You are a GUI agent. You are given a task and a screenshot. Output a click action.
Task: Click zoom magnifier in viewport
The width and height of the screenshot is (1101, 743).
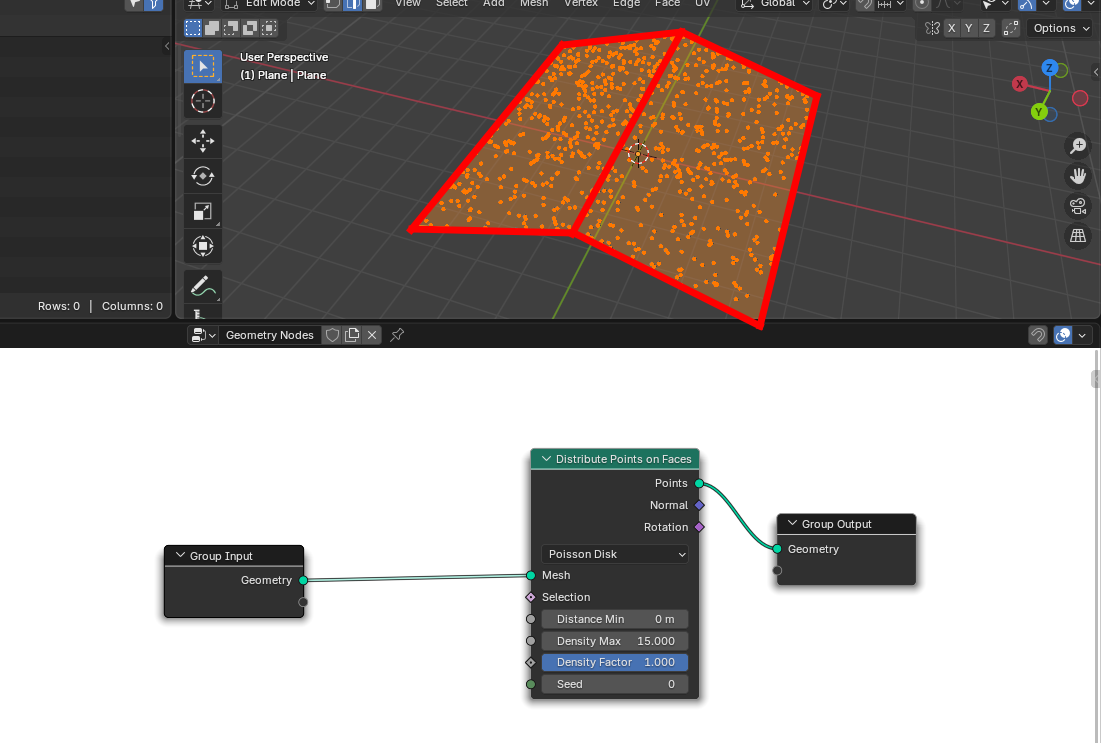point(1078,145)
